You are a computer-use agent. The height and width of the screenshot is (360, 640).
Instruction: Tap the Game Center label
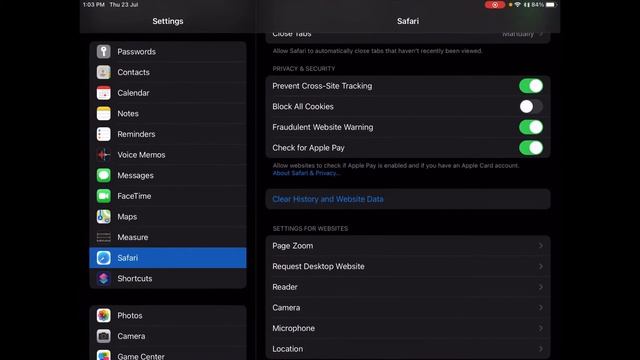pyautogui.click(x=141, y=356)
